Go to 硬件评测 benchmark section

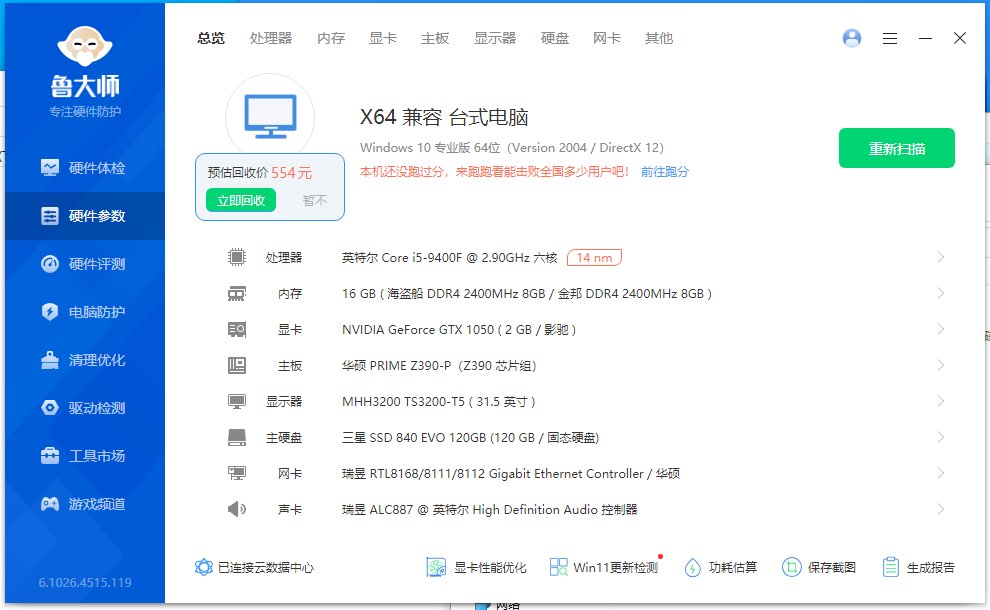coord(84,264)
